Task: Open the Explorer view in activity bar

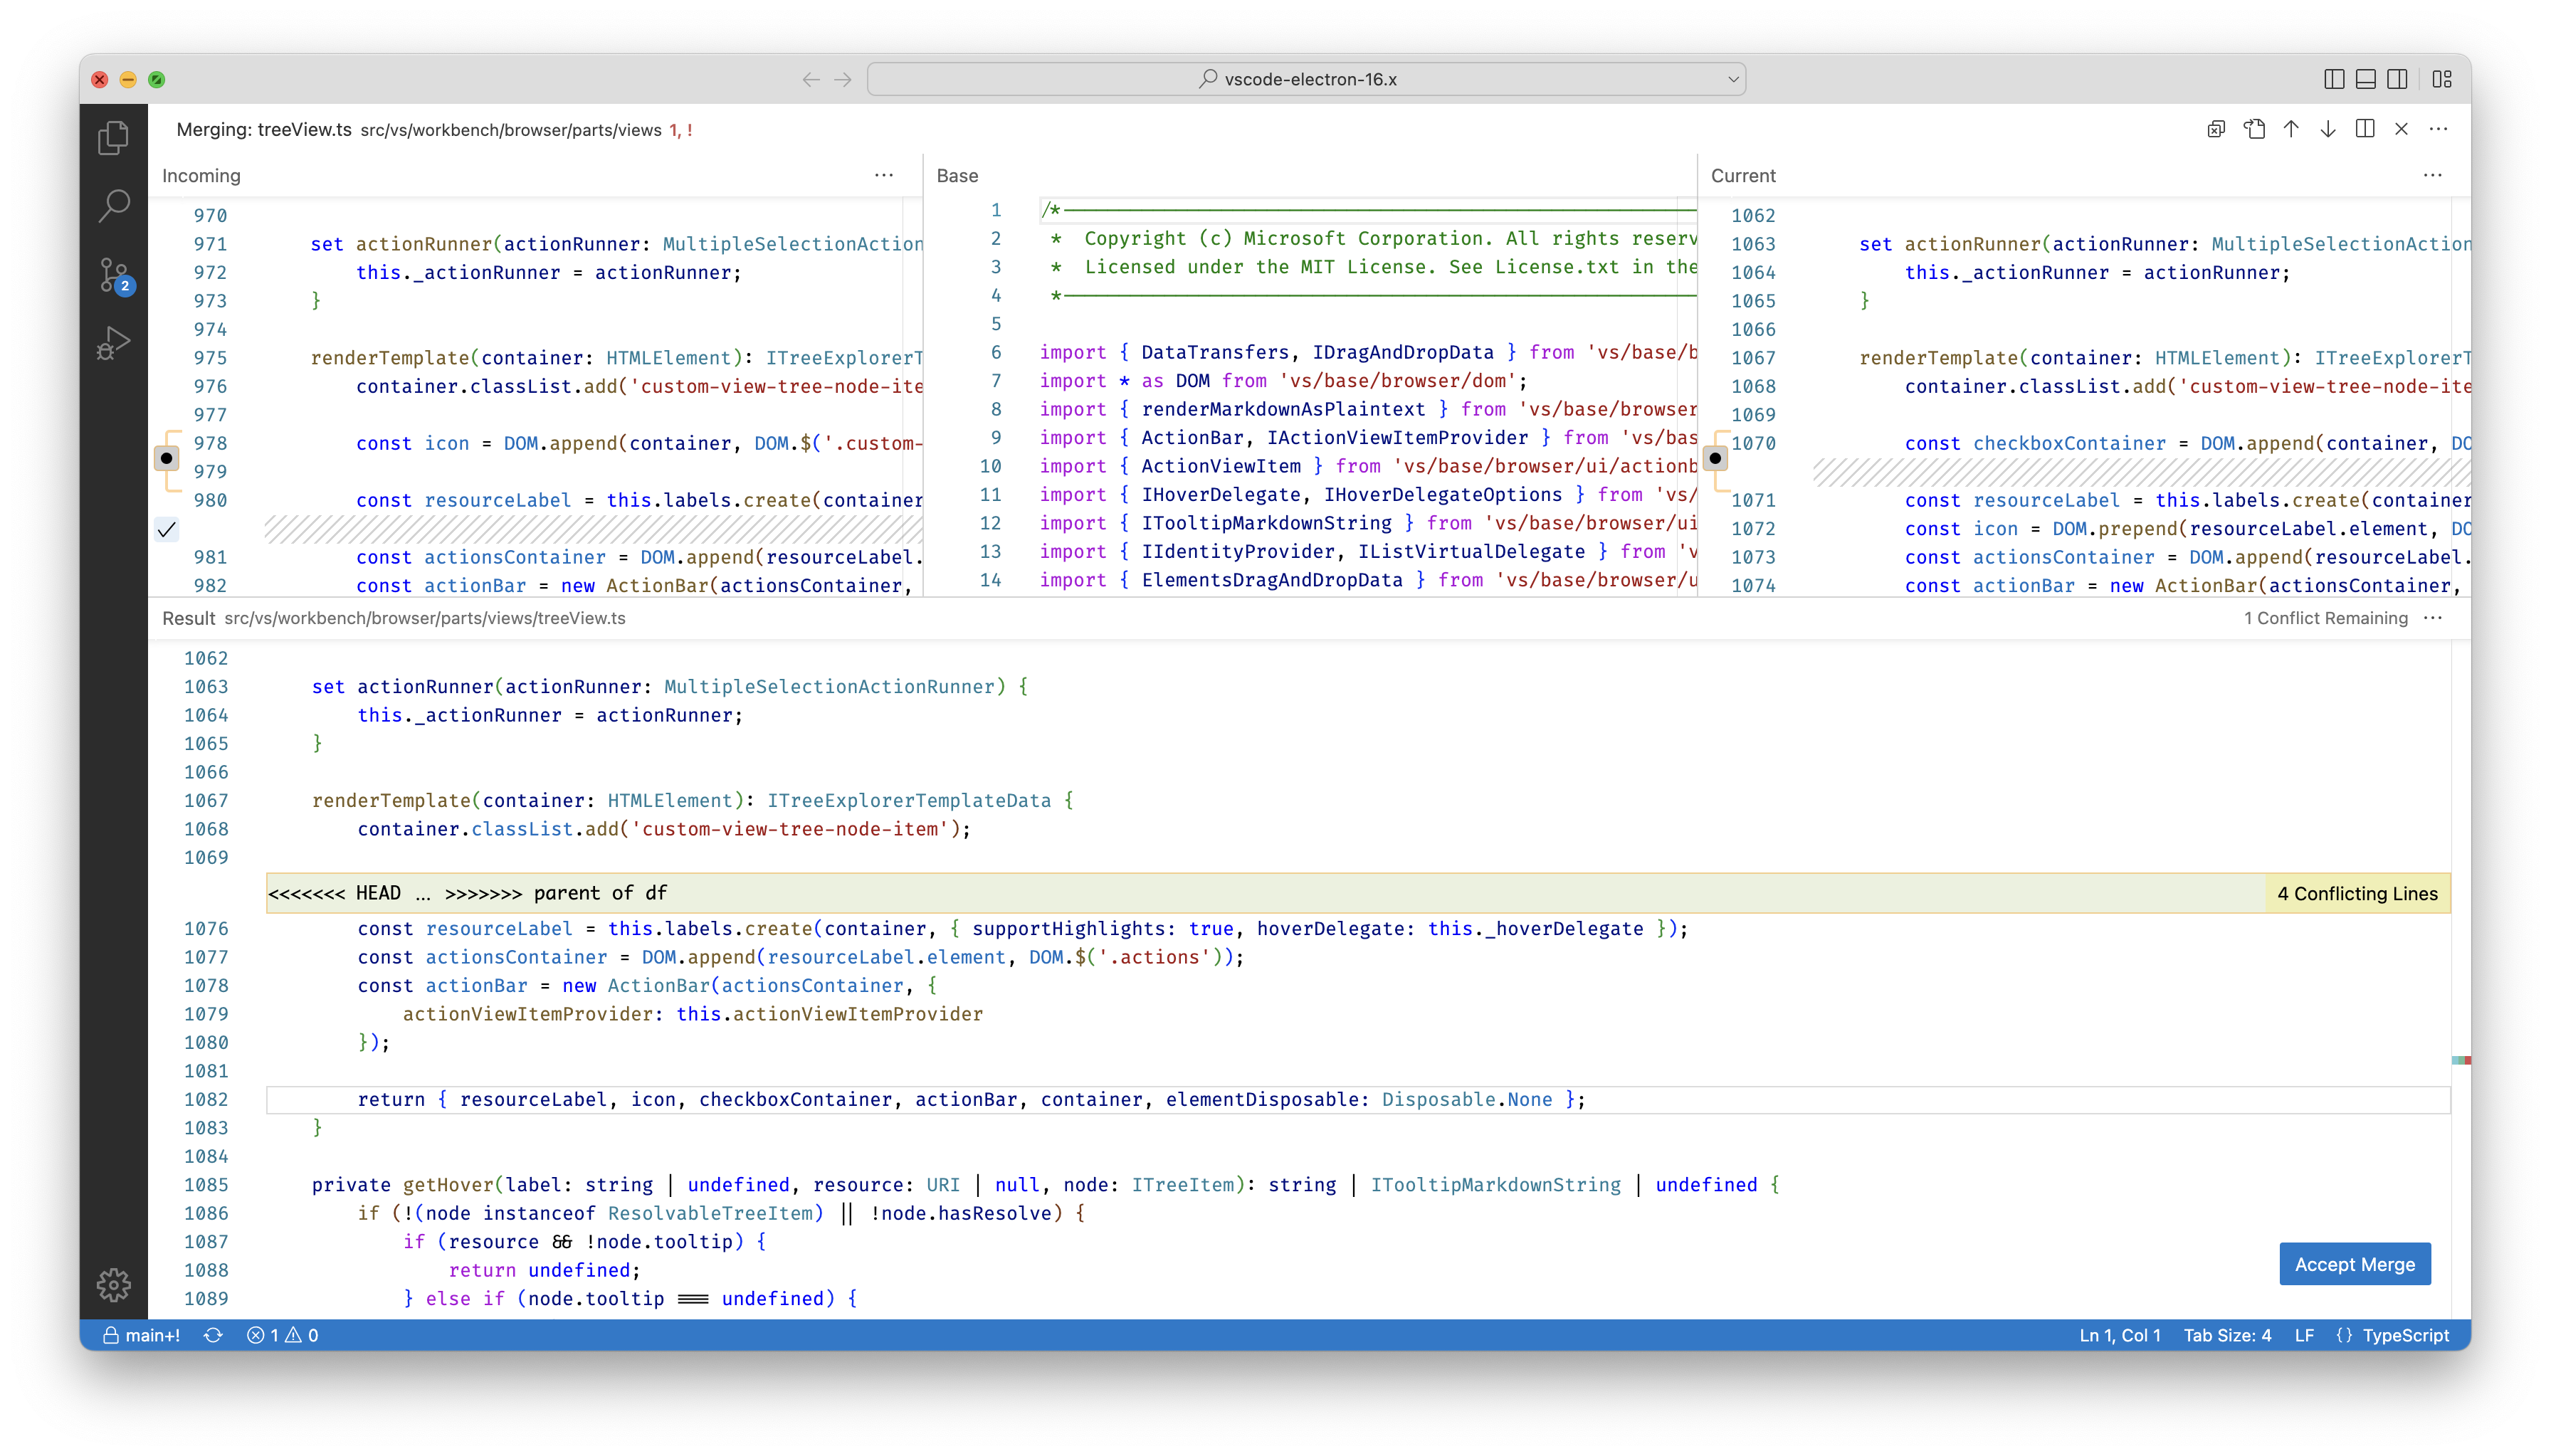Action: (x=114, y=138)
